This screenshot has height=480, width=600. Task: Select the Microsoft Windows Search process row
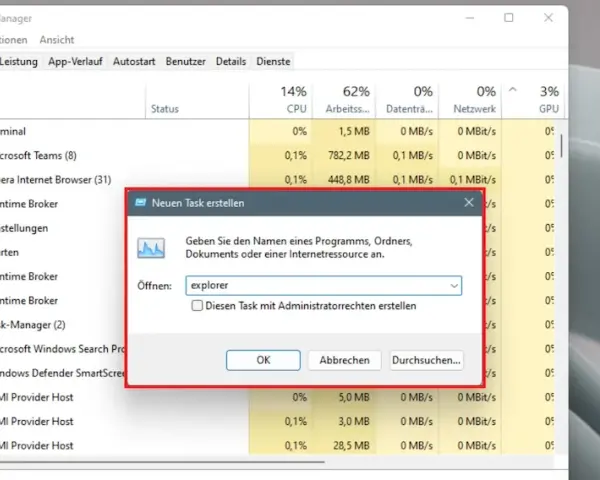click(62, 349)
